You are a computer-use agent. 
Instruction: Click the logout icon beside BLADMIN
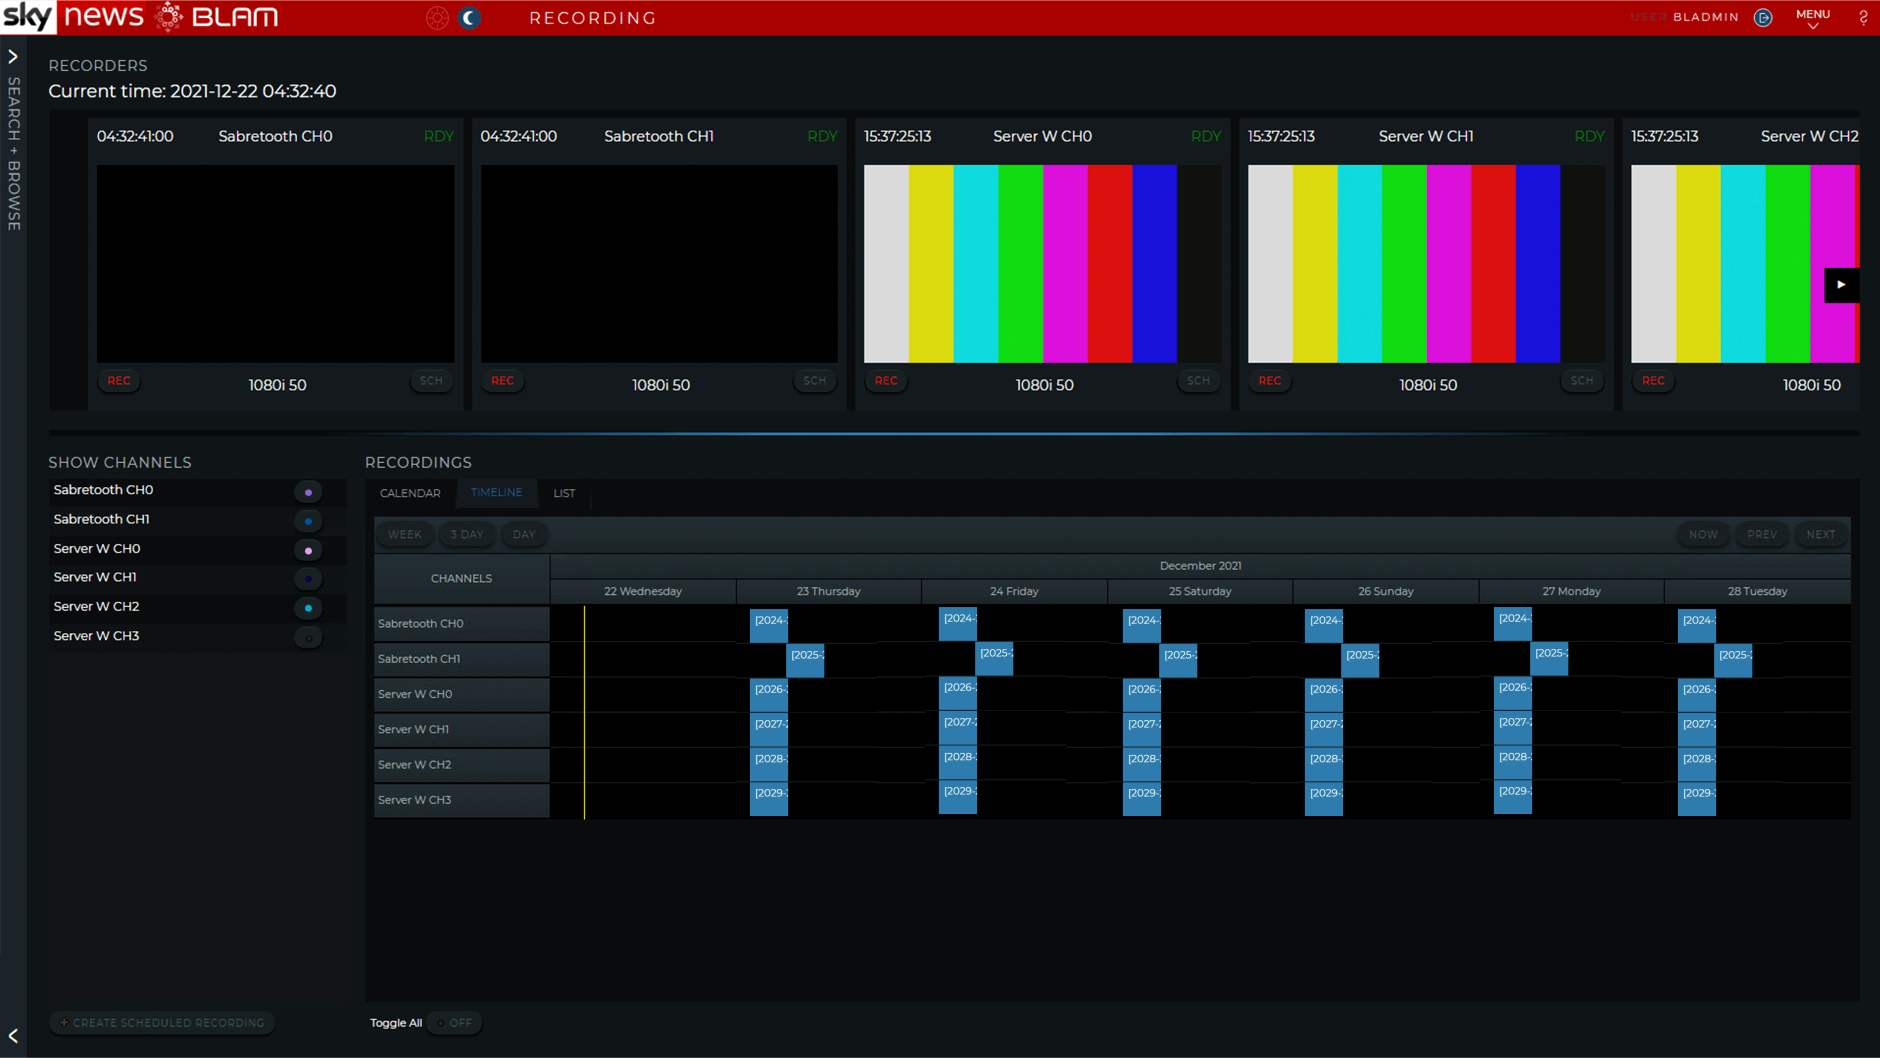click(1763, 18)
